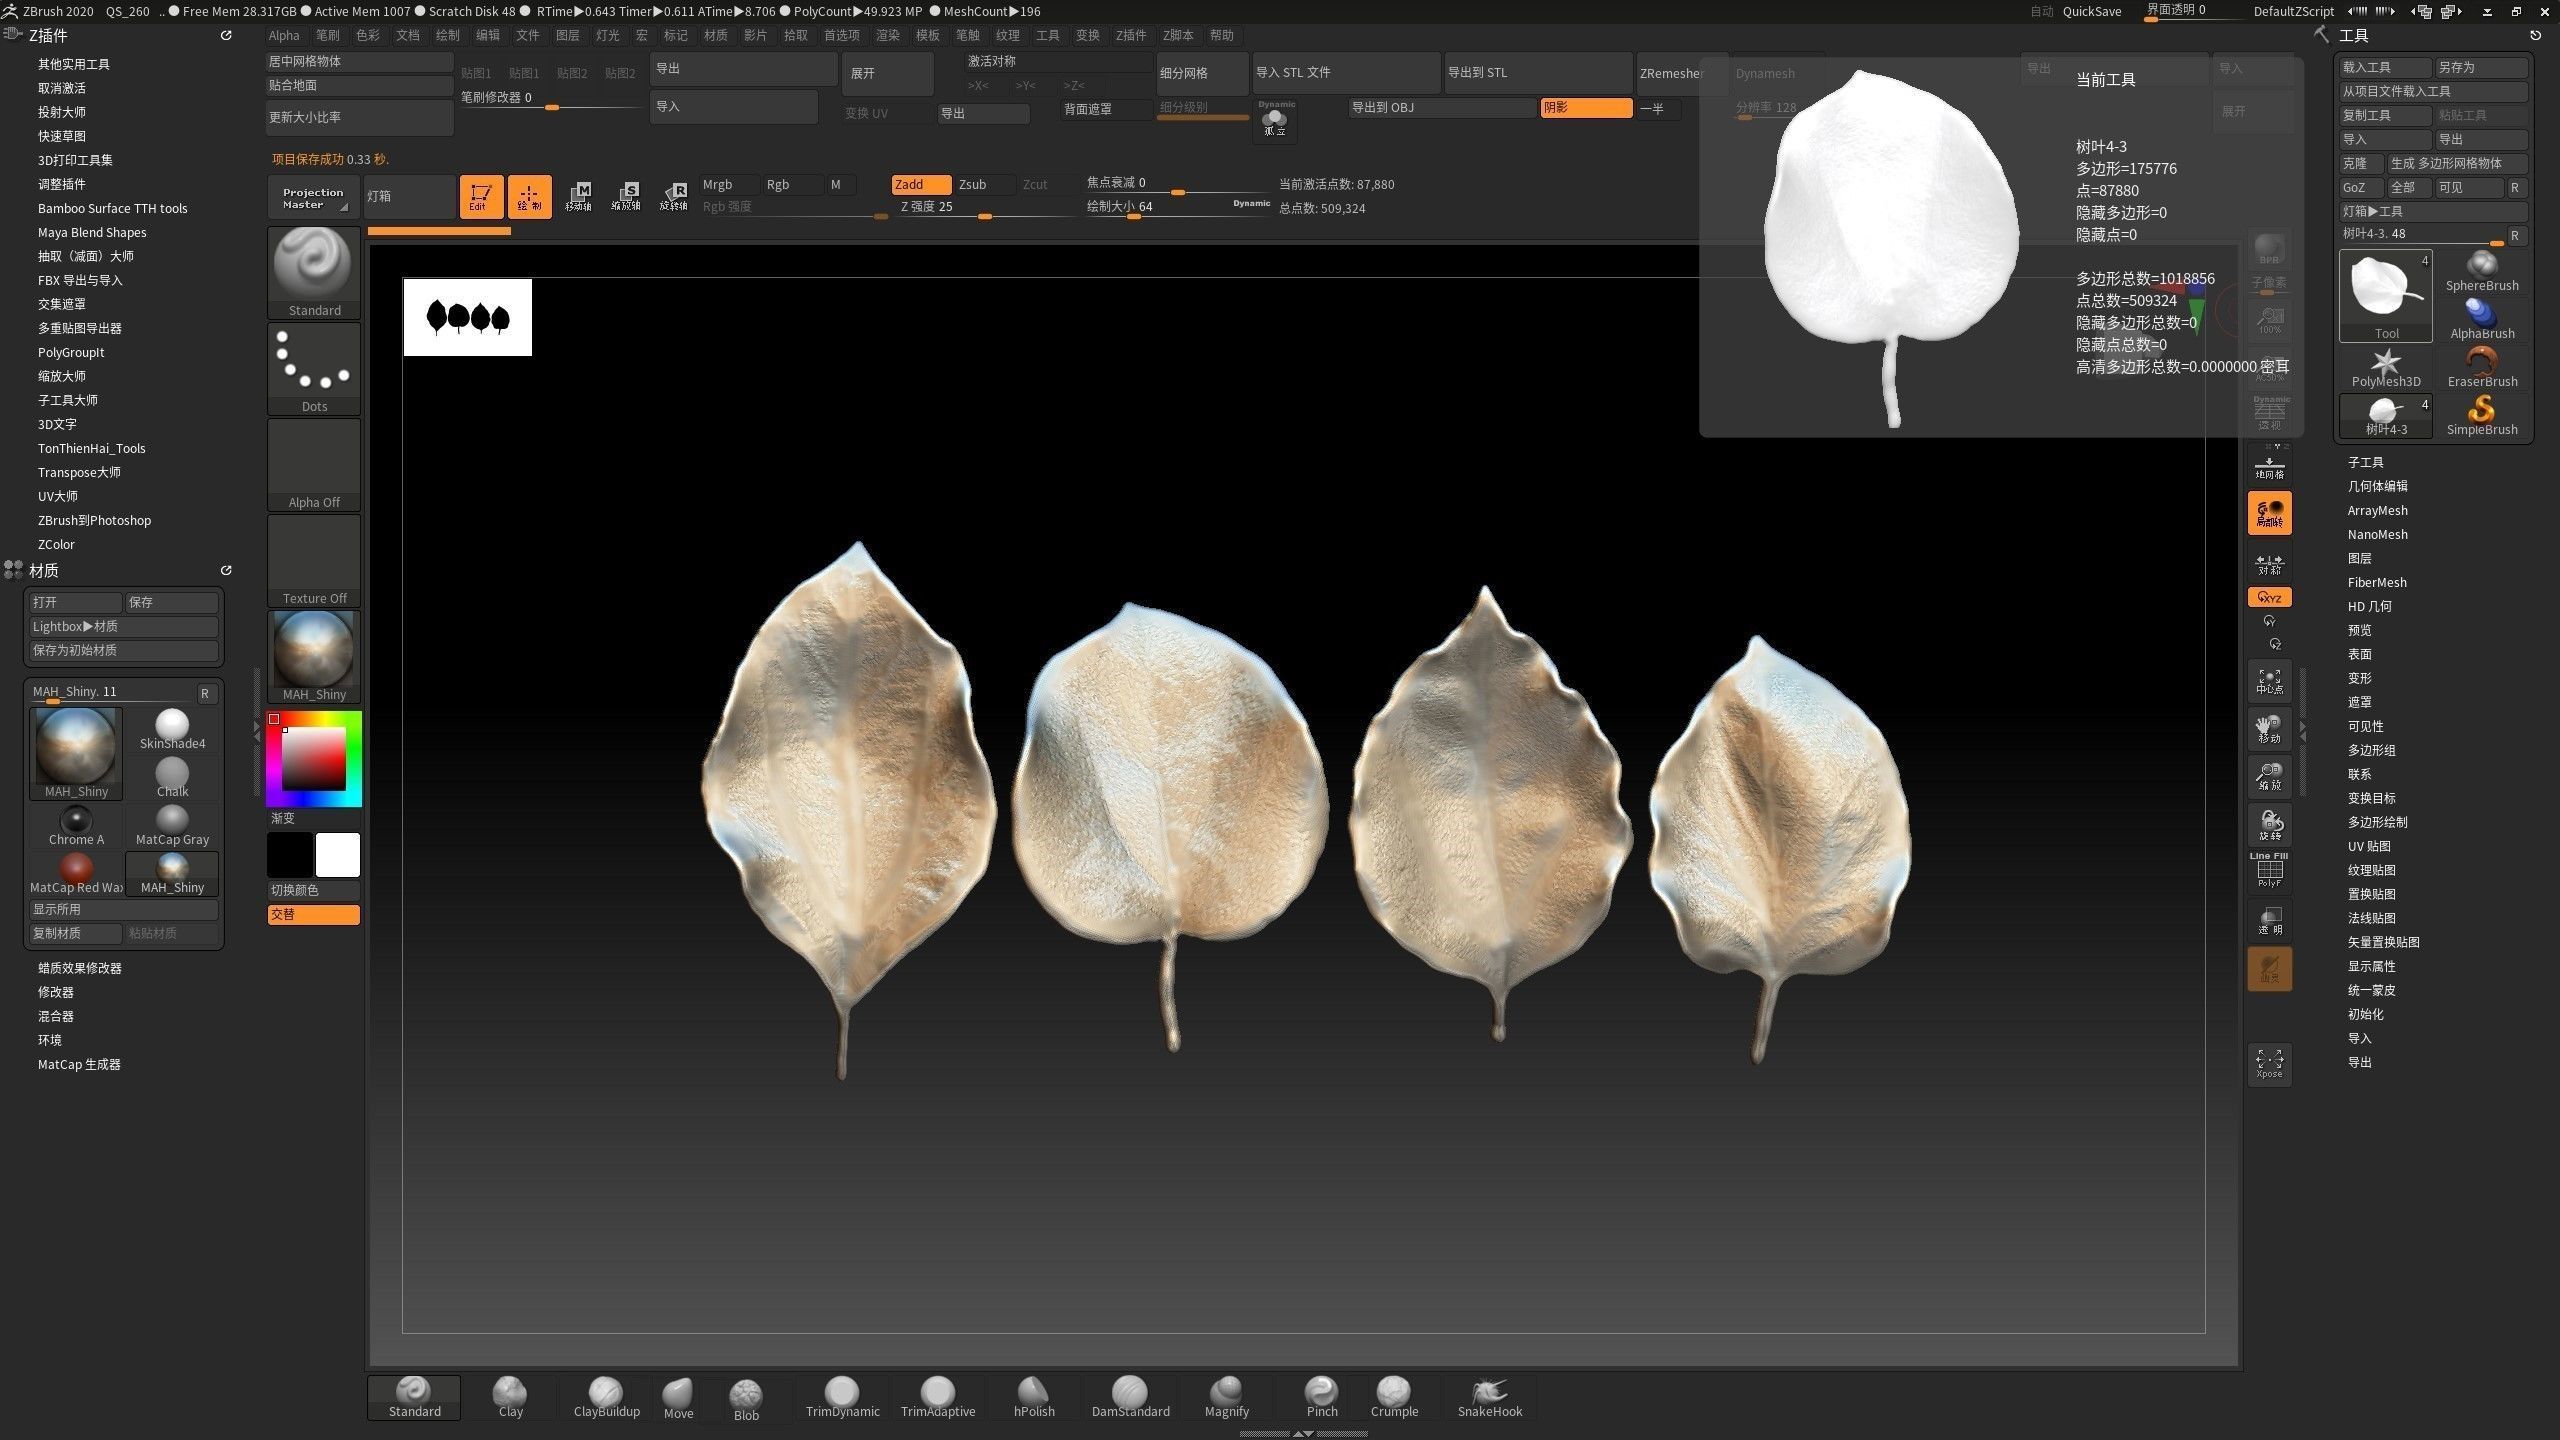Toggle the Edit mode button in top shelf
The width and height of the screenshot is (2560, 1440).
pos(481,196)
